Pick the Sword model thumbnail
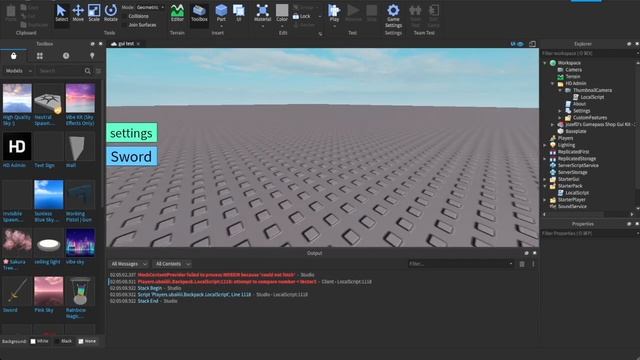The height and width of the screenshot is (360, 640). [17, 291]
